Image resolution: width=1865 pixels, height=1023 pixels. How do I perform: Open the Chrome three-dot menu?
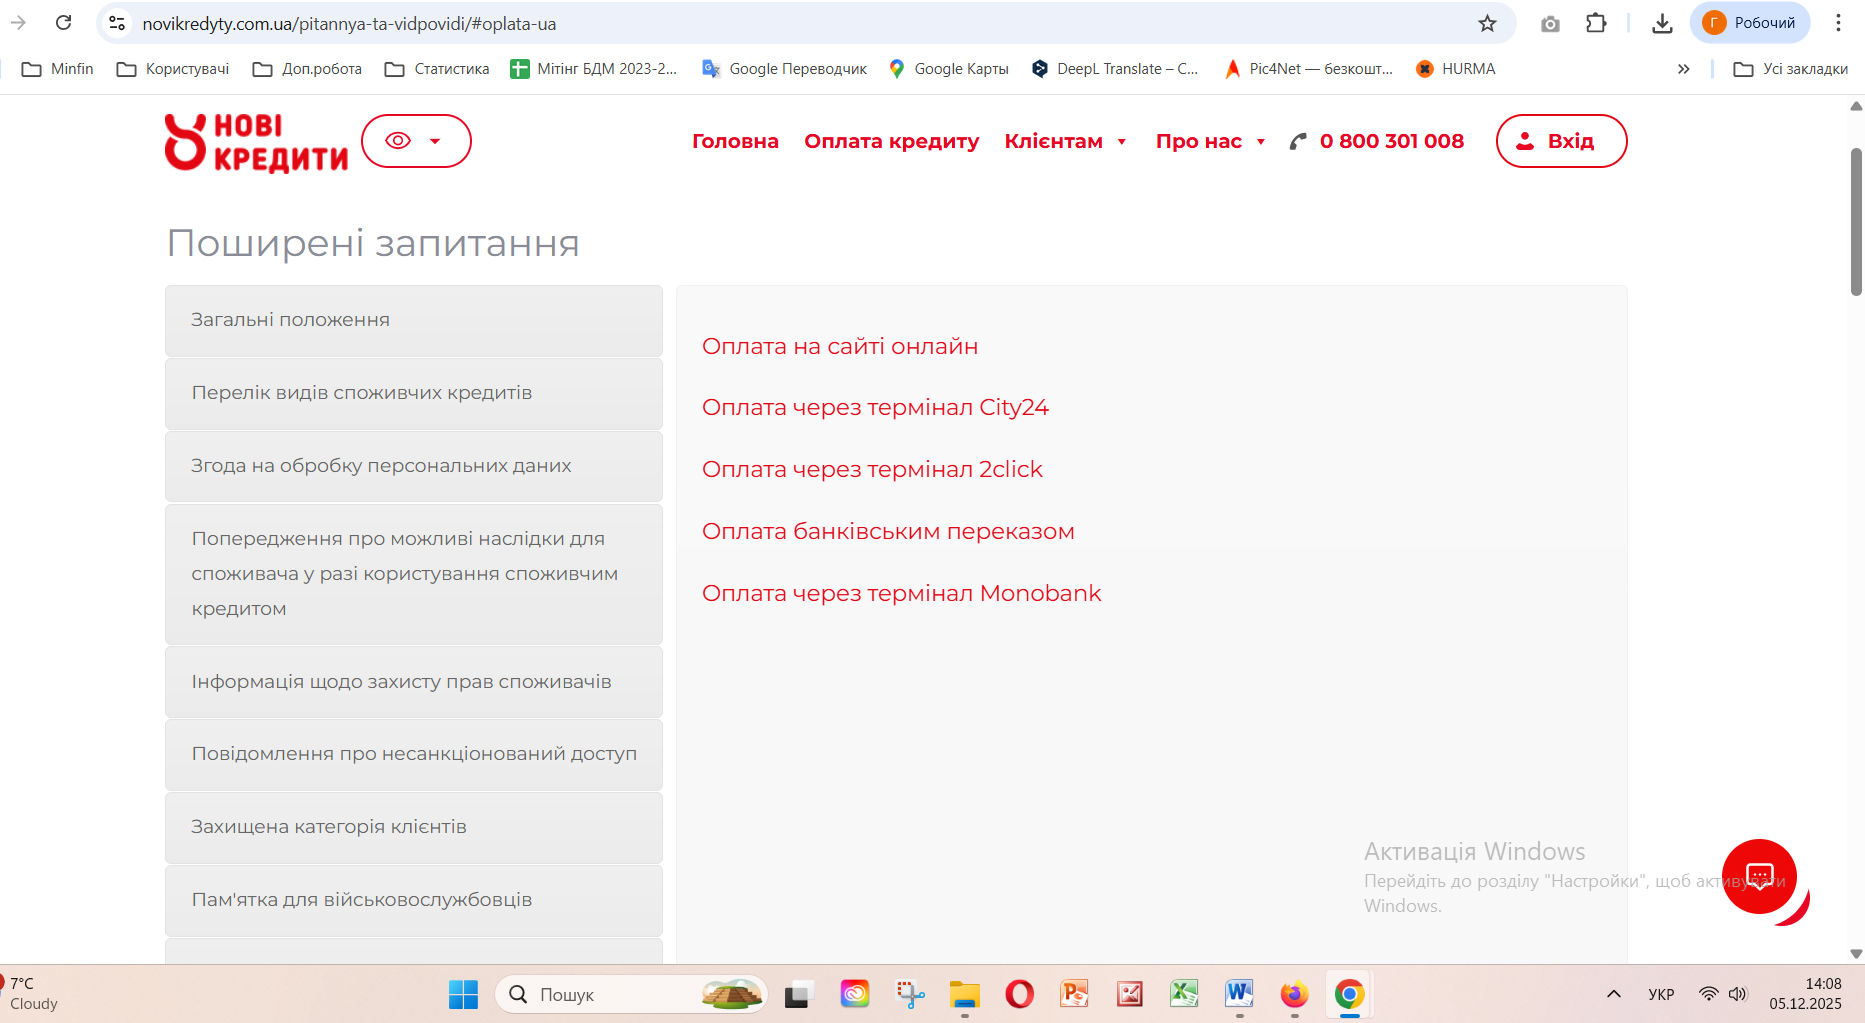(1838, 23)
